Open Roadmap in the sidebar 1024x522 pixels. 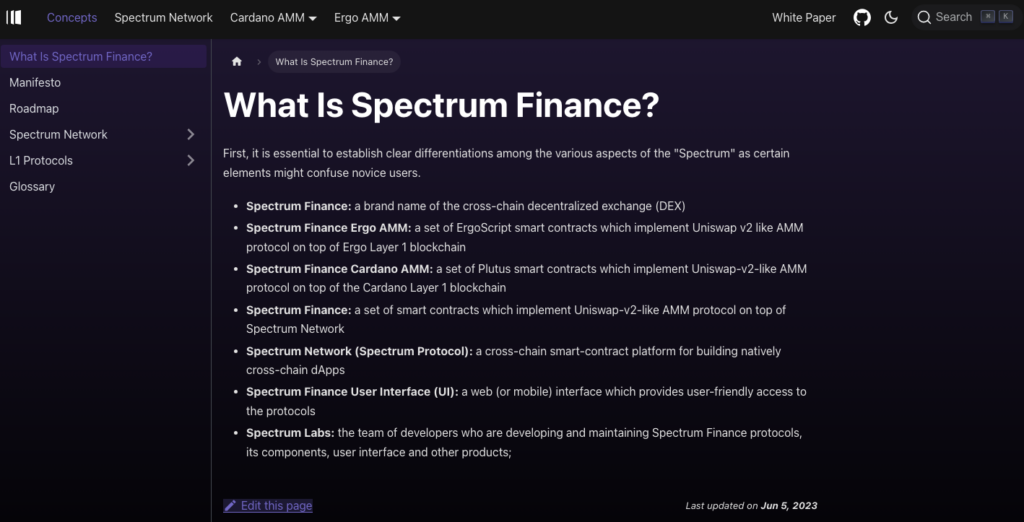tap(34, 108)
